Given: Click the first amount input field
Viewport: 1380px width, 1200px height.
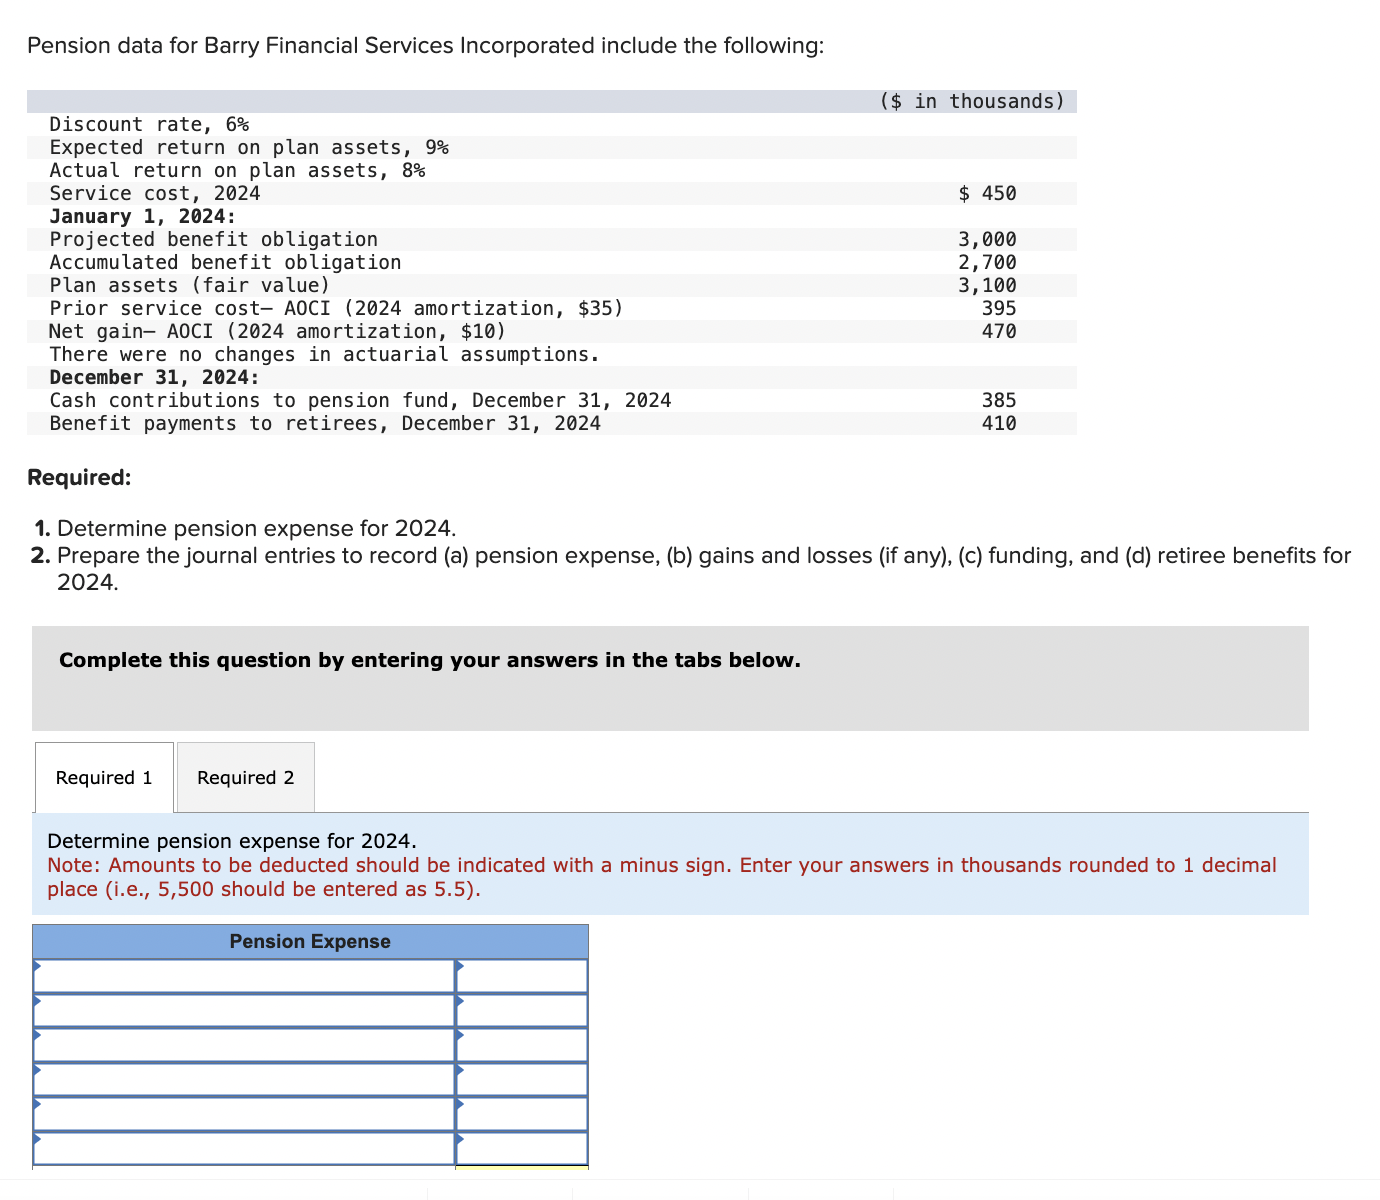Looking at the screenshot, I should (522, 975).
